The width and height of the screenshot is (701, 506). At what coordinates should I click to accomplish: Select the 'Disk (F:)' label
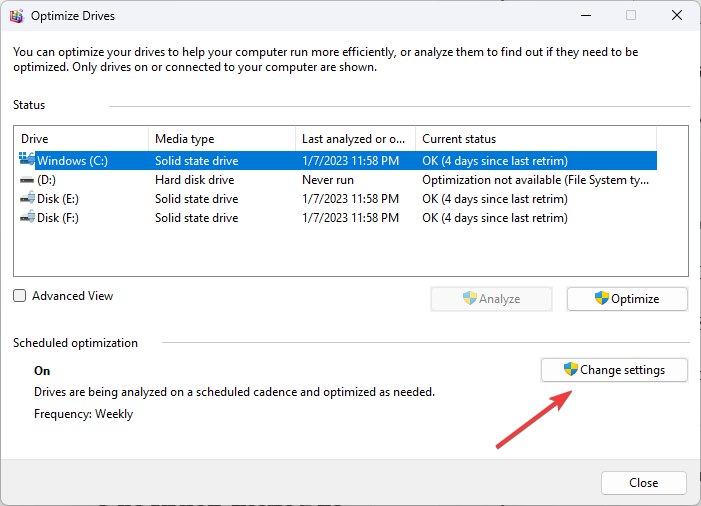click(58, 218)
